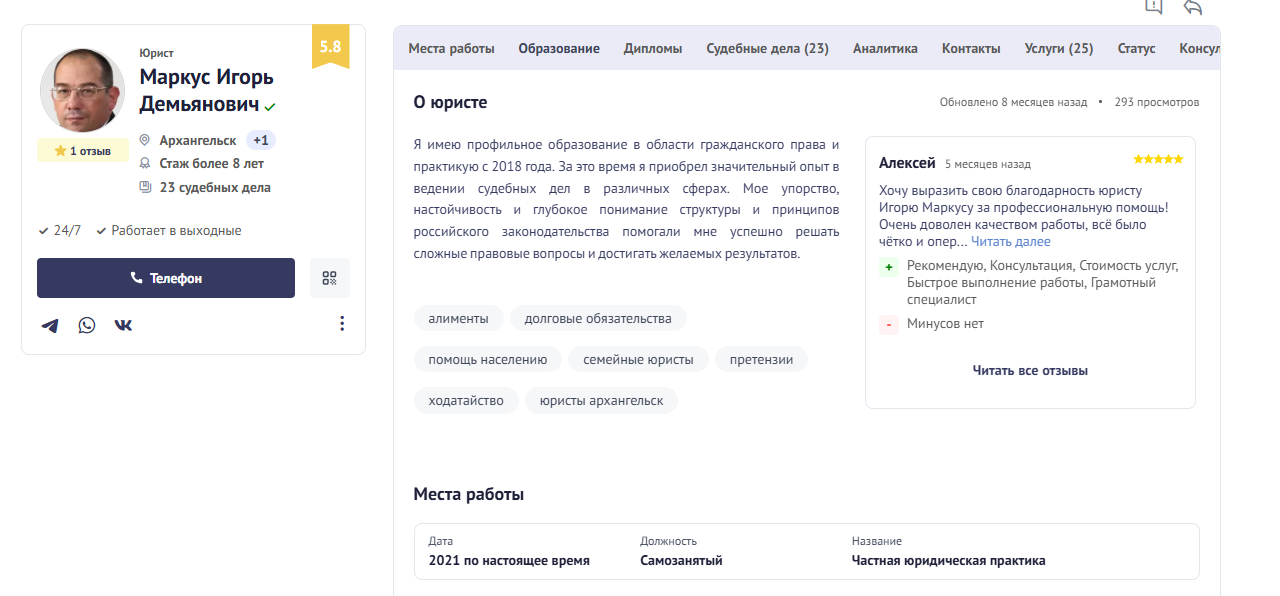Click the reply/share arrow icon at top right
This screenshot has width=1280, height=596.
click(1192, 7)
